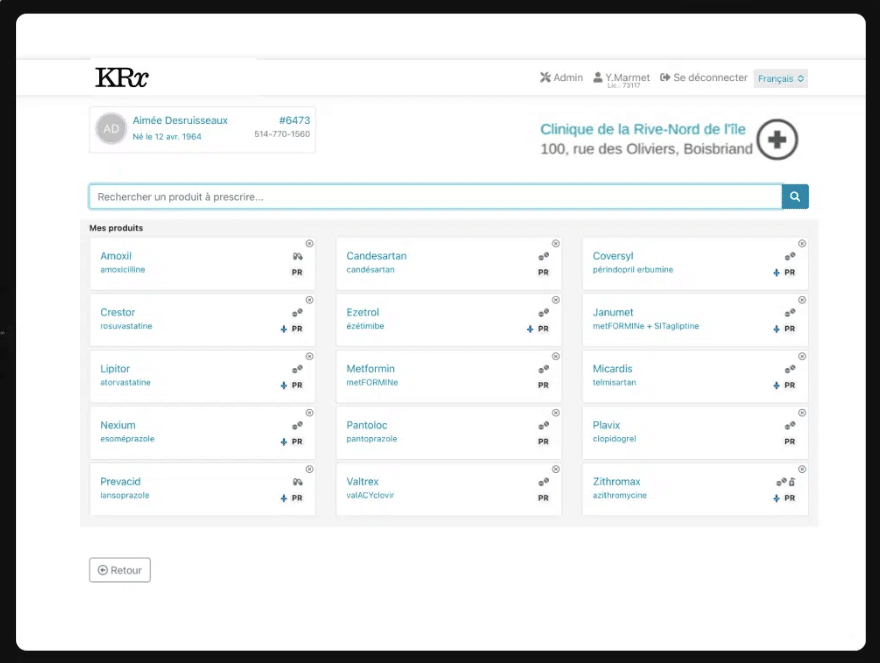Image resolution: width=880 pixels, height=663 pixels.
Task: Click the KRx logo
Action: (122, 78)
